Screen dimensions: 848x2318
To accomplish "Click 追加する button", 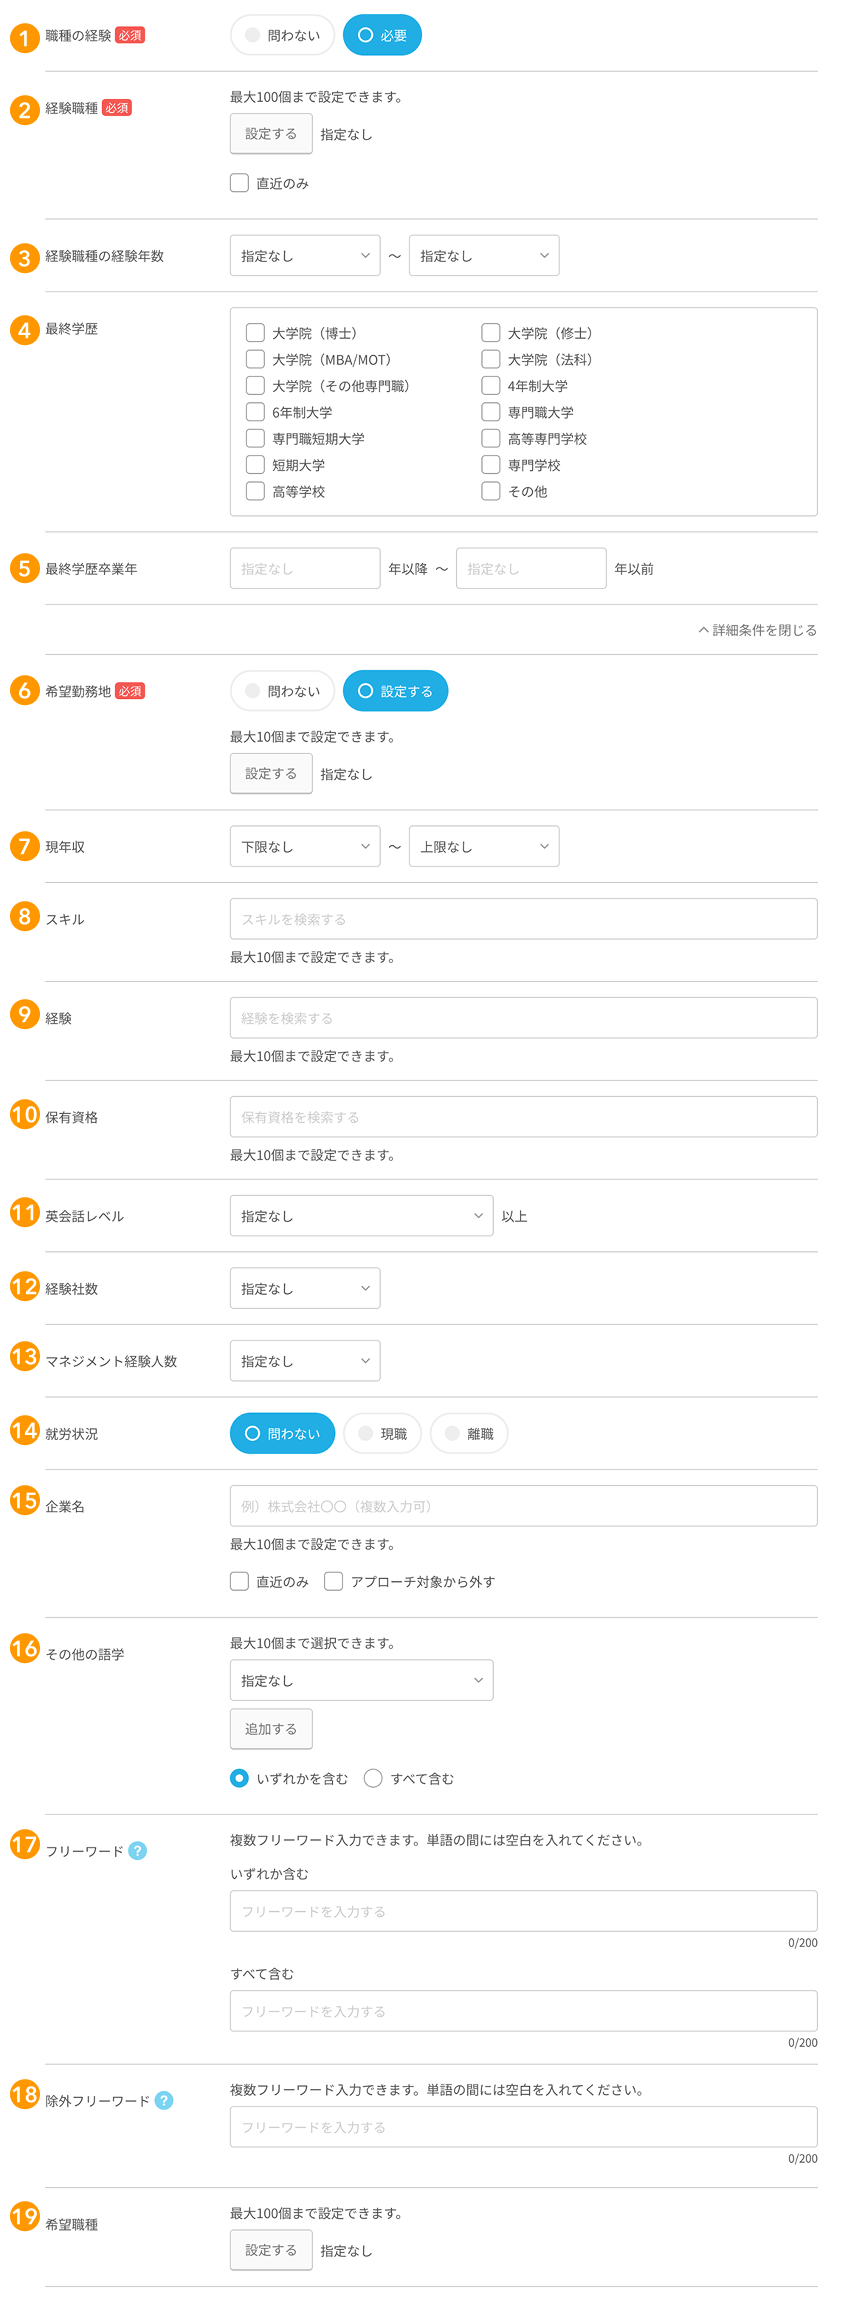I will click(x=271, y=1729).
